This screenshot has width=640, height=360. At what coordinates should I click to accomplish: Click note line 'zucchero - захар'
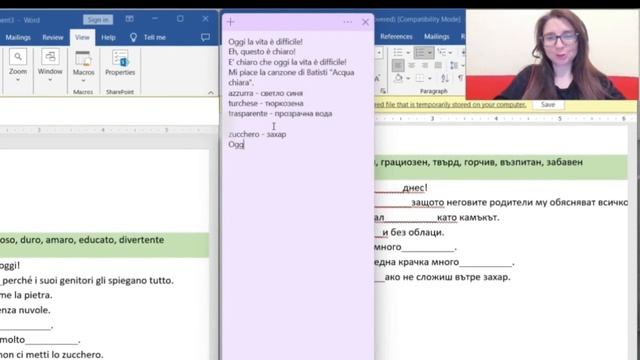pos(257,134)
